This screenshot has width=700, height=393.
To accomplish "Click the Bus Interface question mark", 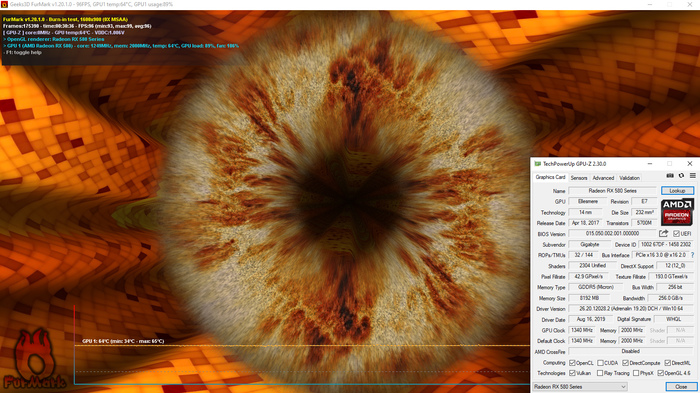I will coord(692,255).
